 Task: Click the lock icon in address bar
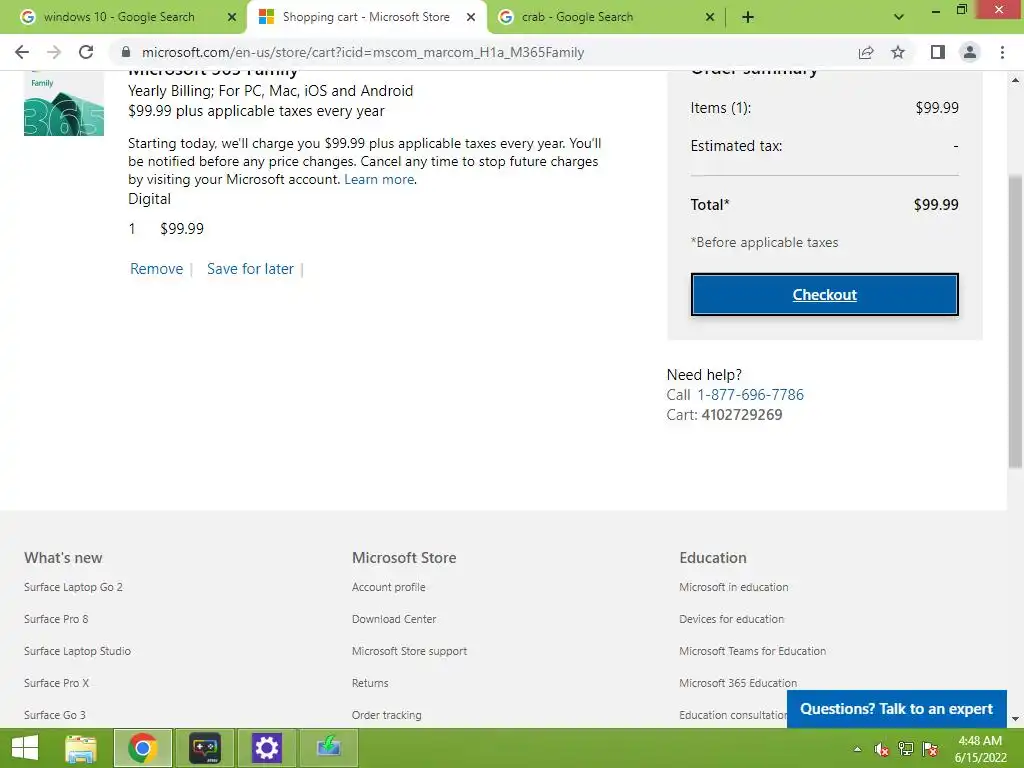(x=126, y=52)
